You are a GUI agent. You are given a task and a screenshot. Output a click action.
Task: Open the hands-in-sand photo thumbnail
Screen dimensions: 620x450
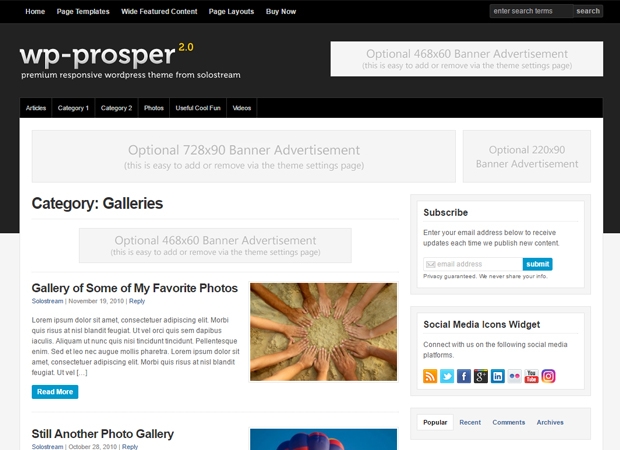coord(323,332)
